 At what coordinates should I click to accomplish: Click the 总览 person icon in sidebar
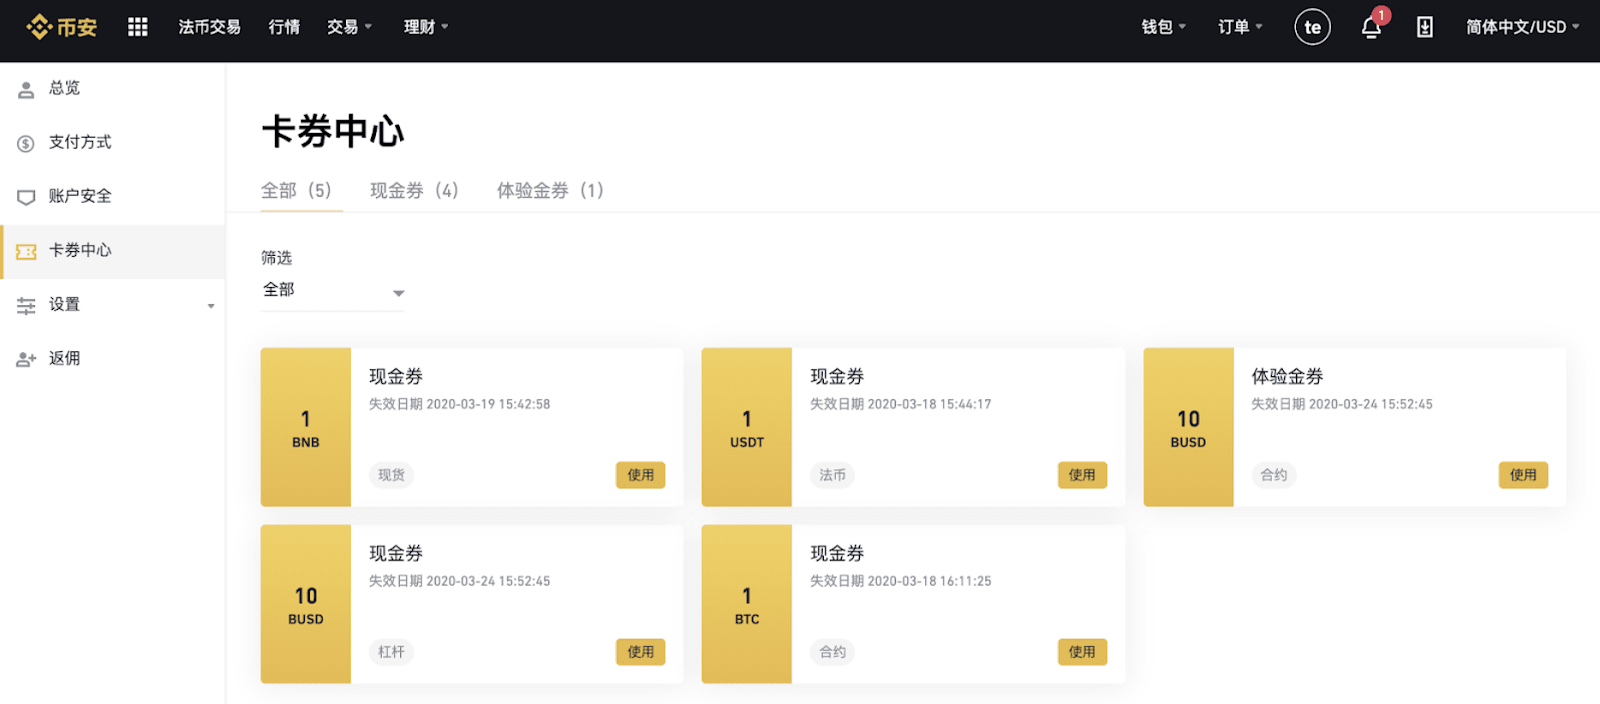(26, 89)
